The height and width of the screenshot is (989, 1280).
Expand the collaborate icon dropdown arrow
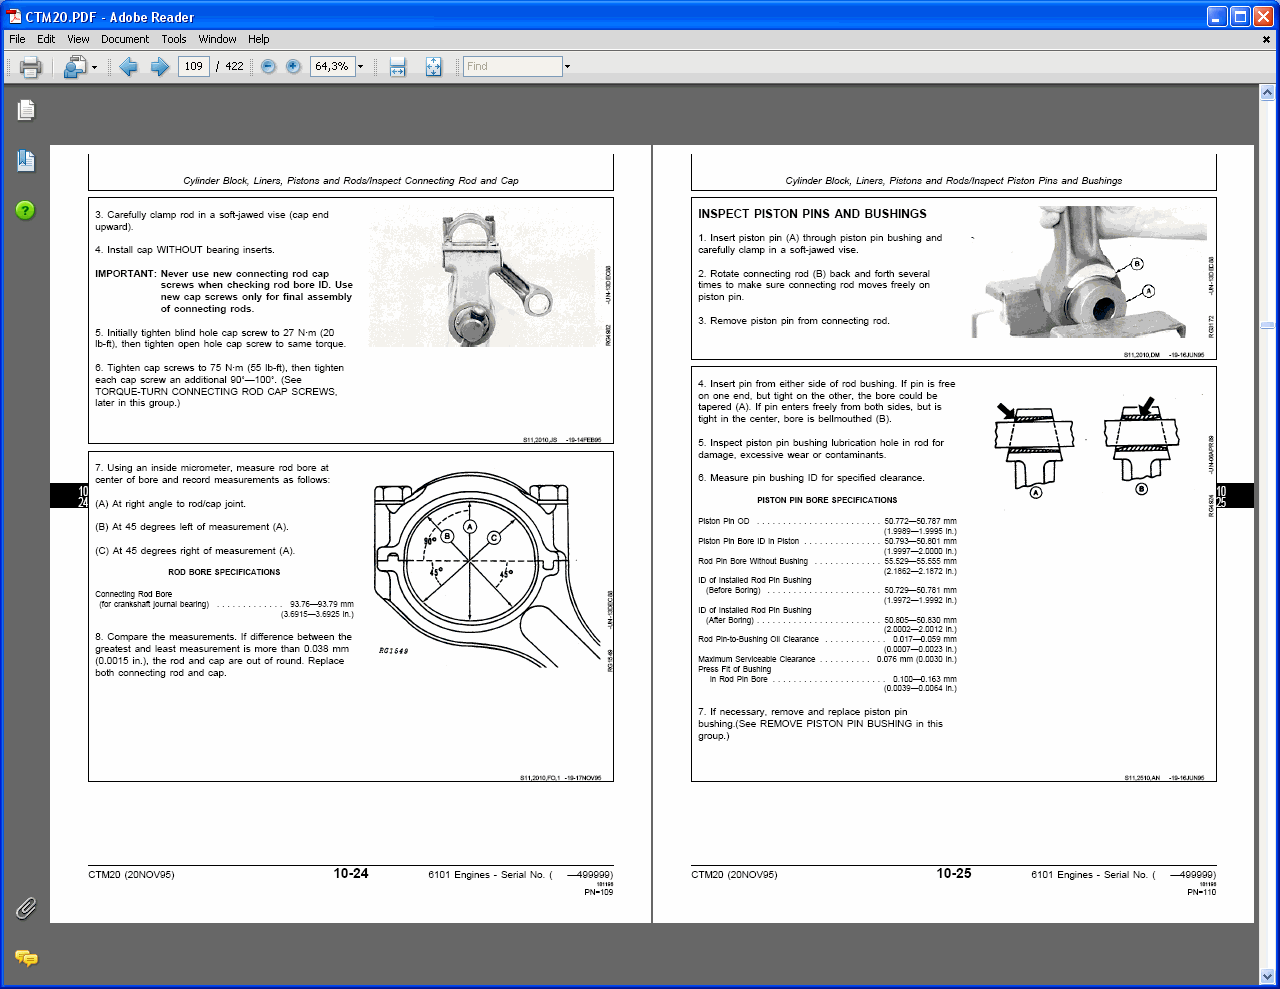(94, 67)
